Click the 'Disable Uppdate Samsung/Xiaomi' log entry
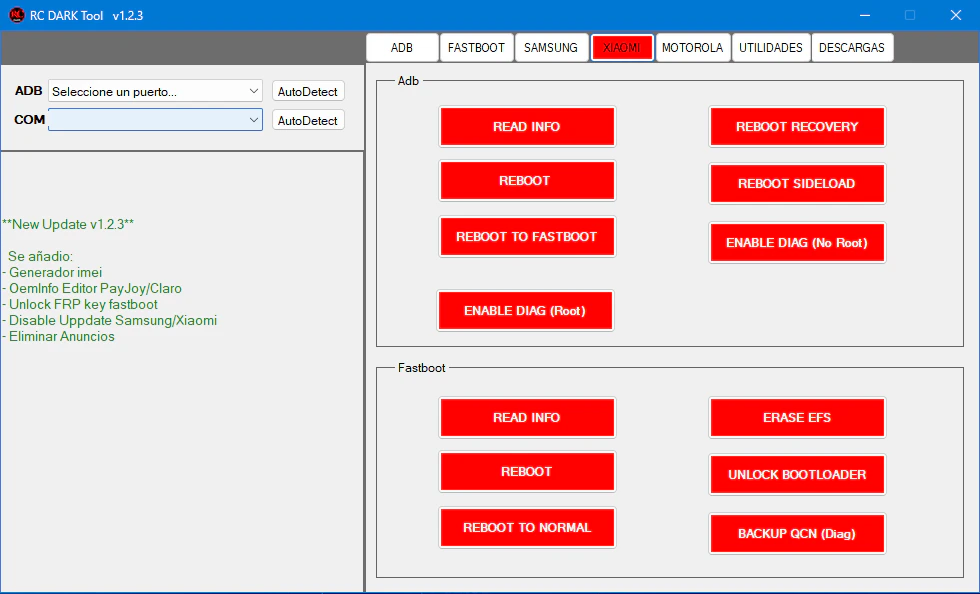 coord(110,320)
